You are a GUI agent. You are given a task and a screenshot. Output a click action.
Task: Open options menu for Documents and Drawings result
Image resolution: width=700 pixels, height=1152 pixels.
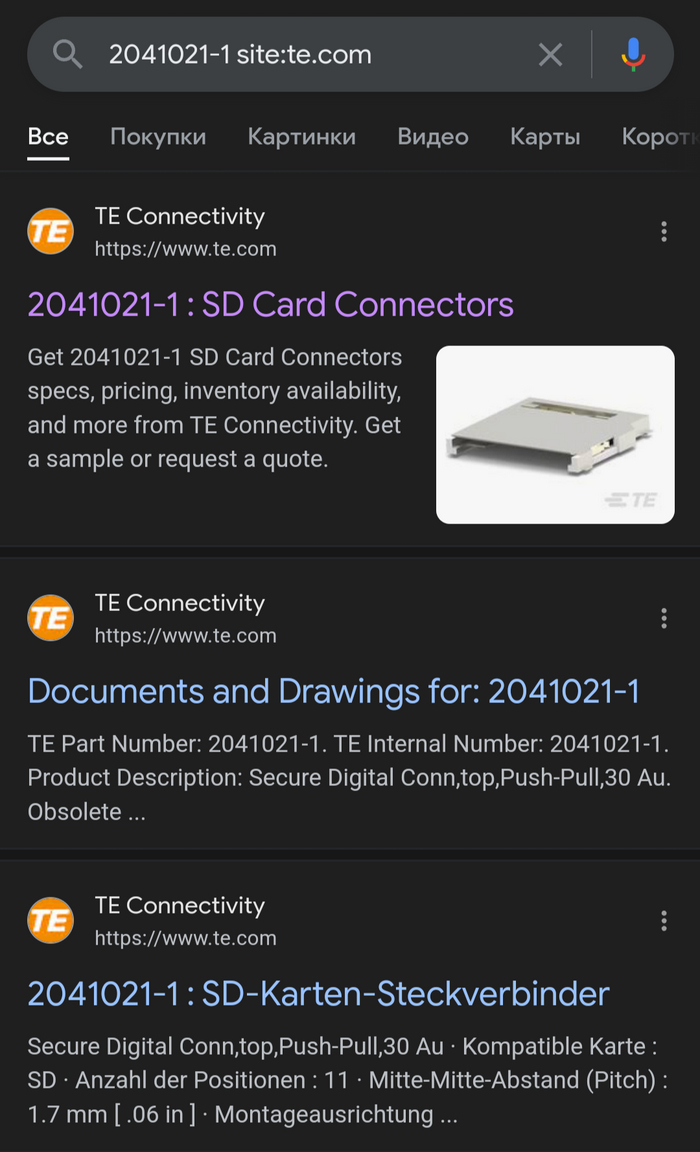pyautogui.click(x=663, y=619)
